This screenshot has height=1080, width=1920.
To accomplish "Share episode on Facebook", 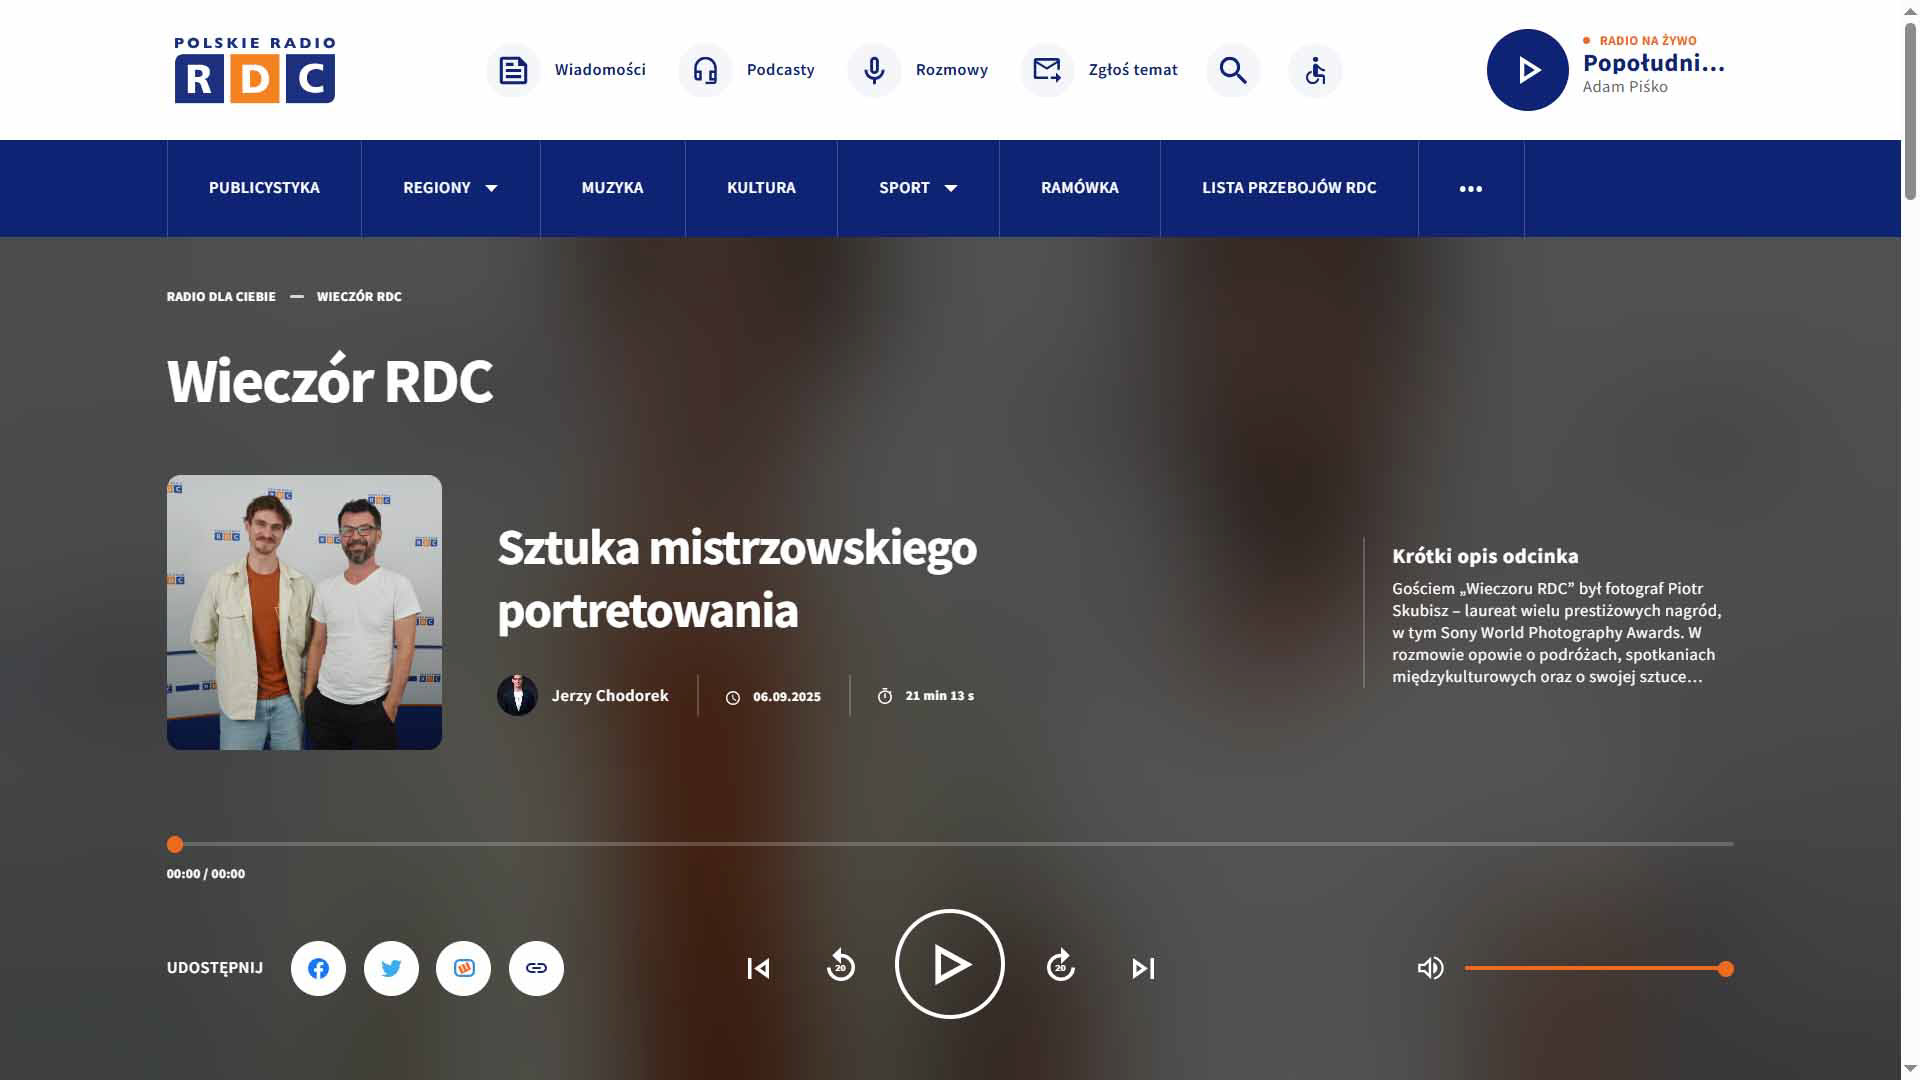I will 318,968.
